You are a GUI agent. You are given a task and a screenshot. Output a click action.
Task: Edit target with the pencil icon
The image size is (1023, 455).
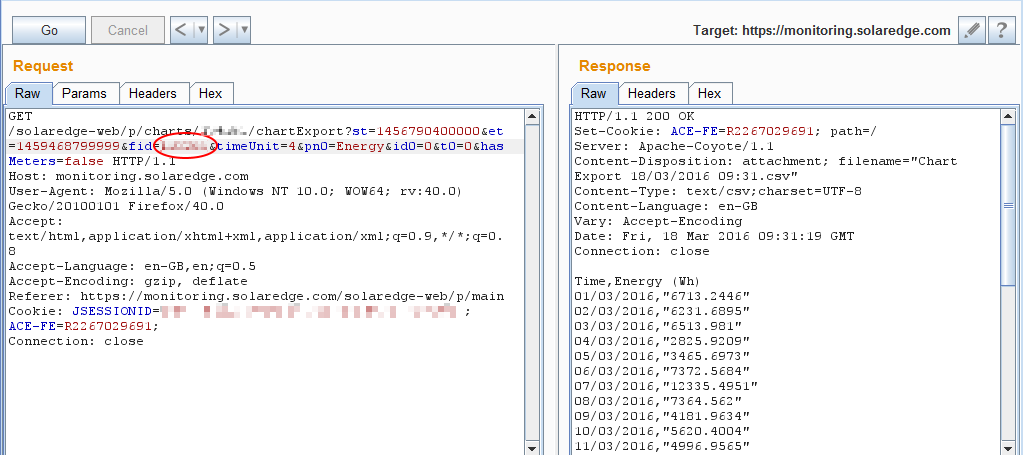[971, 30]
